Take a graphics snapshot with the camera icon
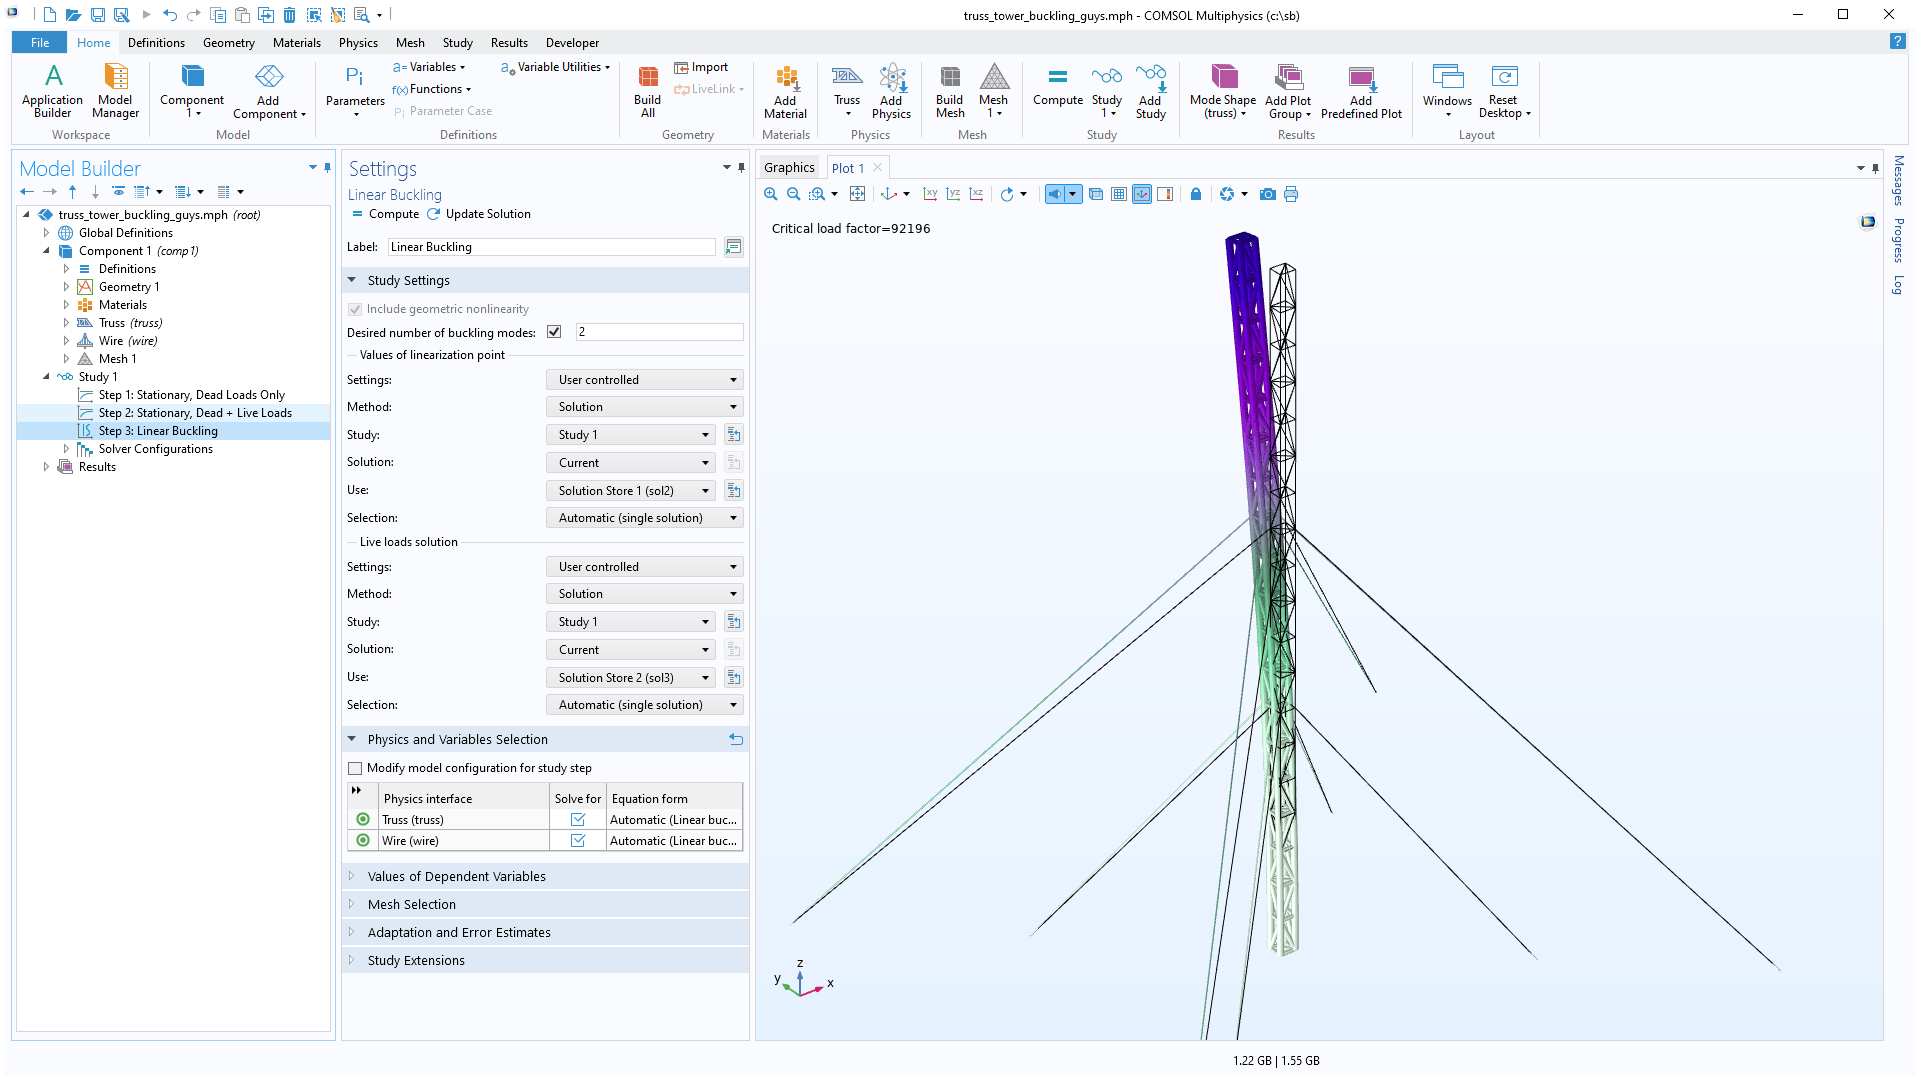This screenshot has width=1920, height=1077. [x=1268, y=194]
